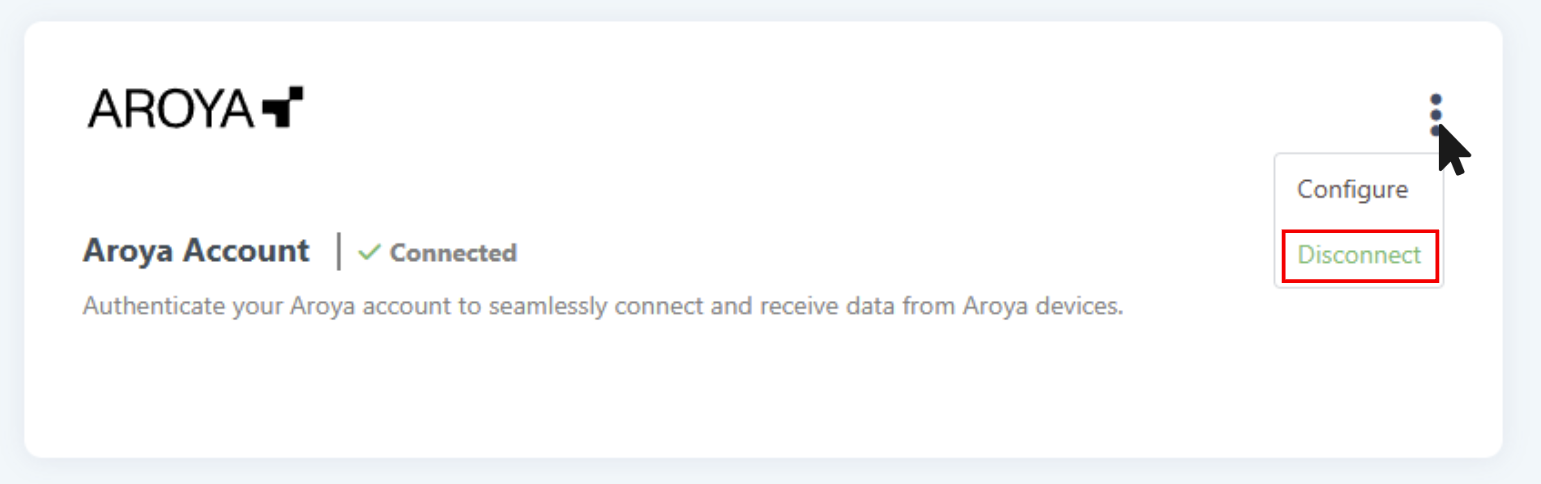Select Configure from the dropdown menu
This screenshot has height=484, width=1541.
(1352, 190)
